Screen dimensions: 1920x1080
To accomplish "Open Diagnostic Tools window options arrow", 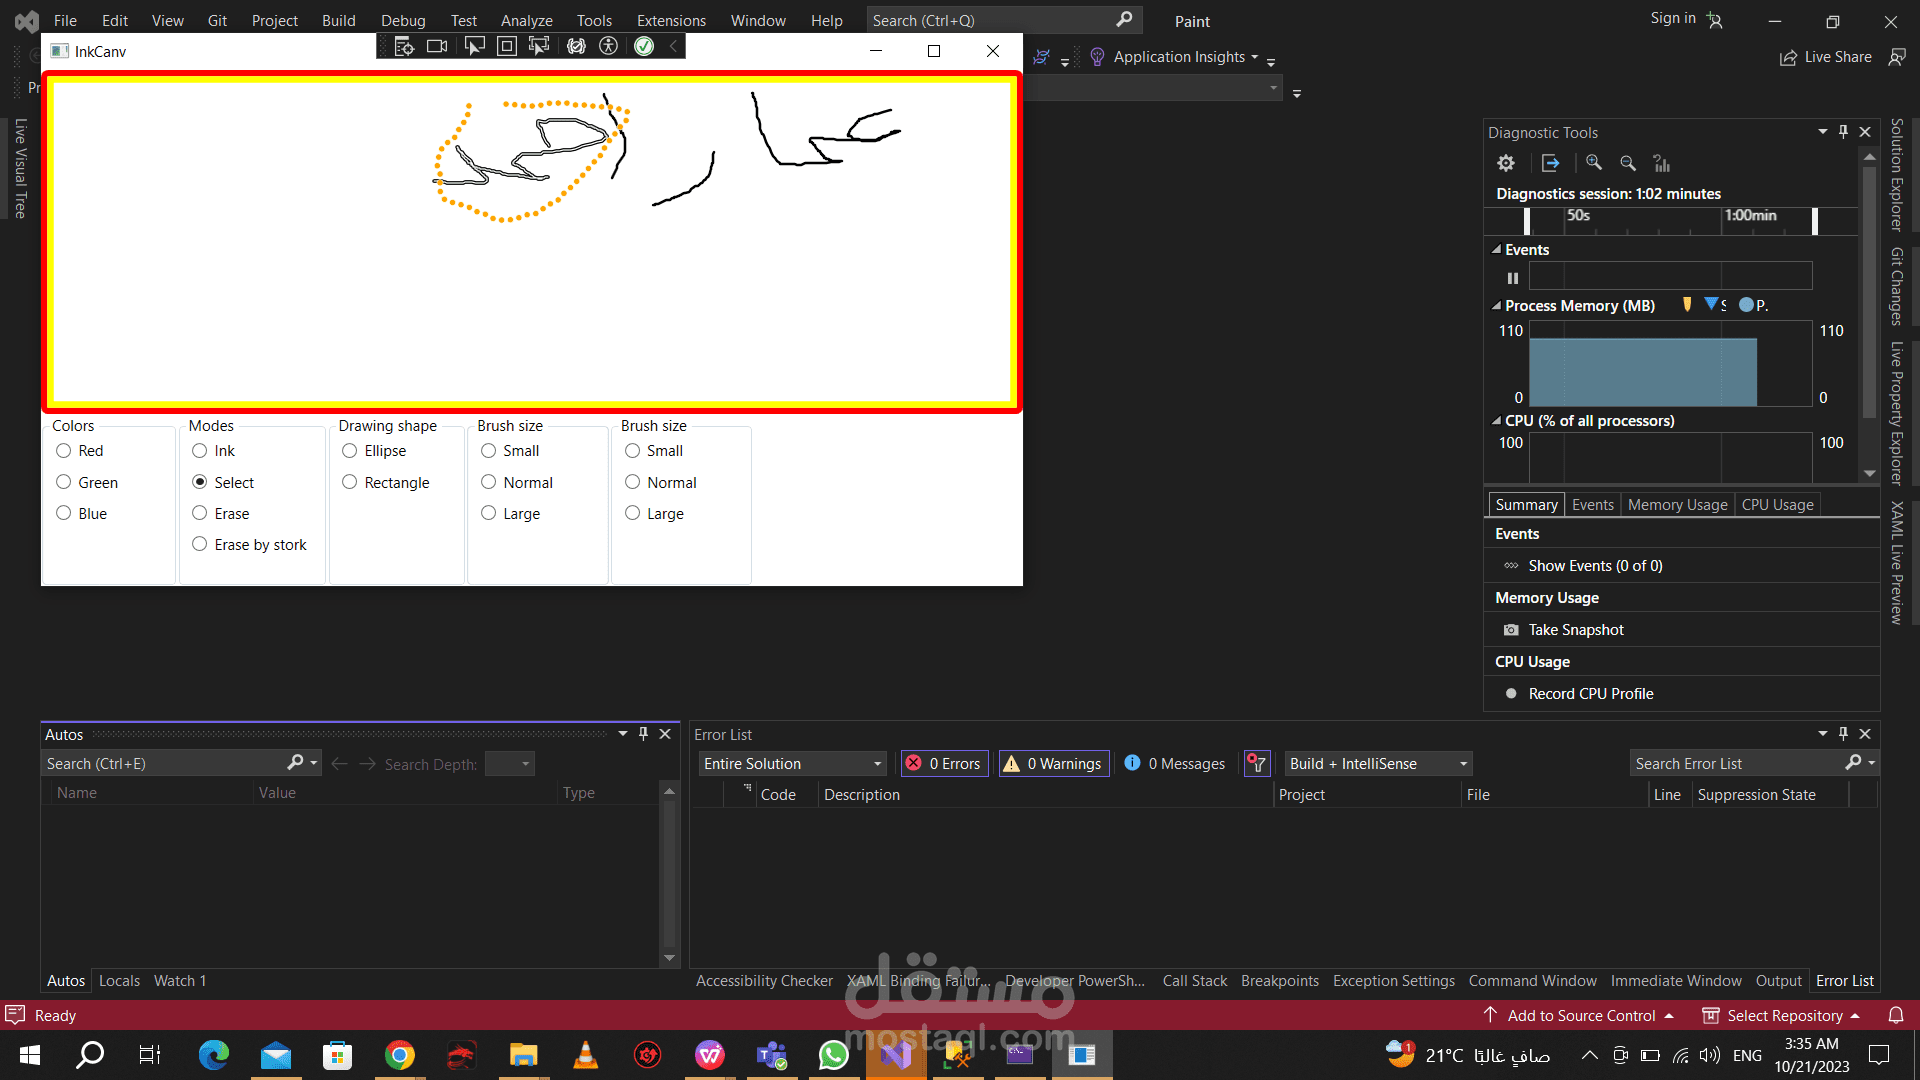I will point(1823,132).
